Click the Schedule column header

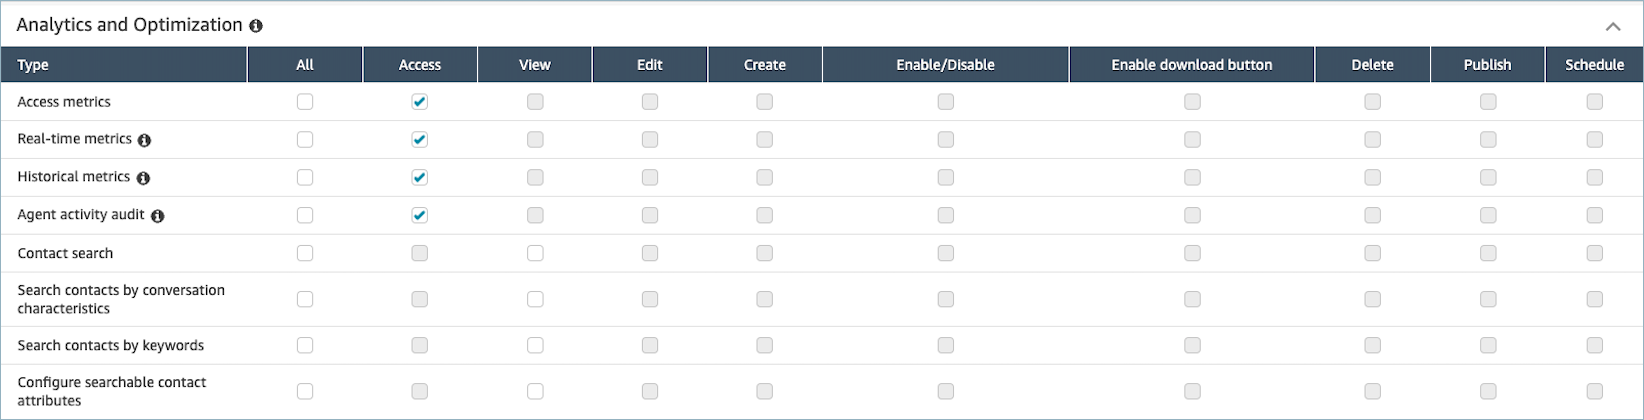(x=1594, y=65)
